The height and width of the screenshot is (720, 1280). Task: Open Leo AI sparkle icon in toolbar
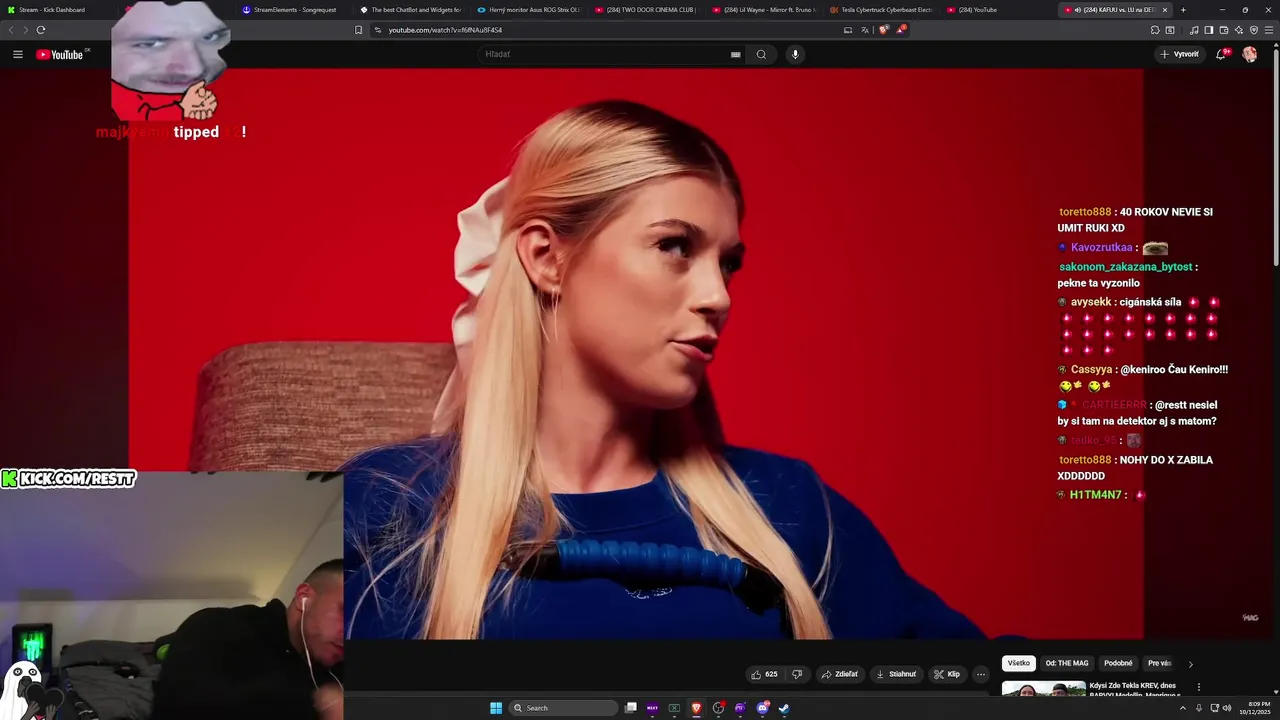pos(1239,30)
